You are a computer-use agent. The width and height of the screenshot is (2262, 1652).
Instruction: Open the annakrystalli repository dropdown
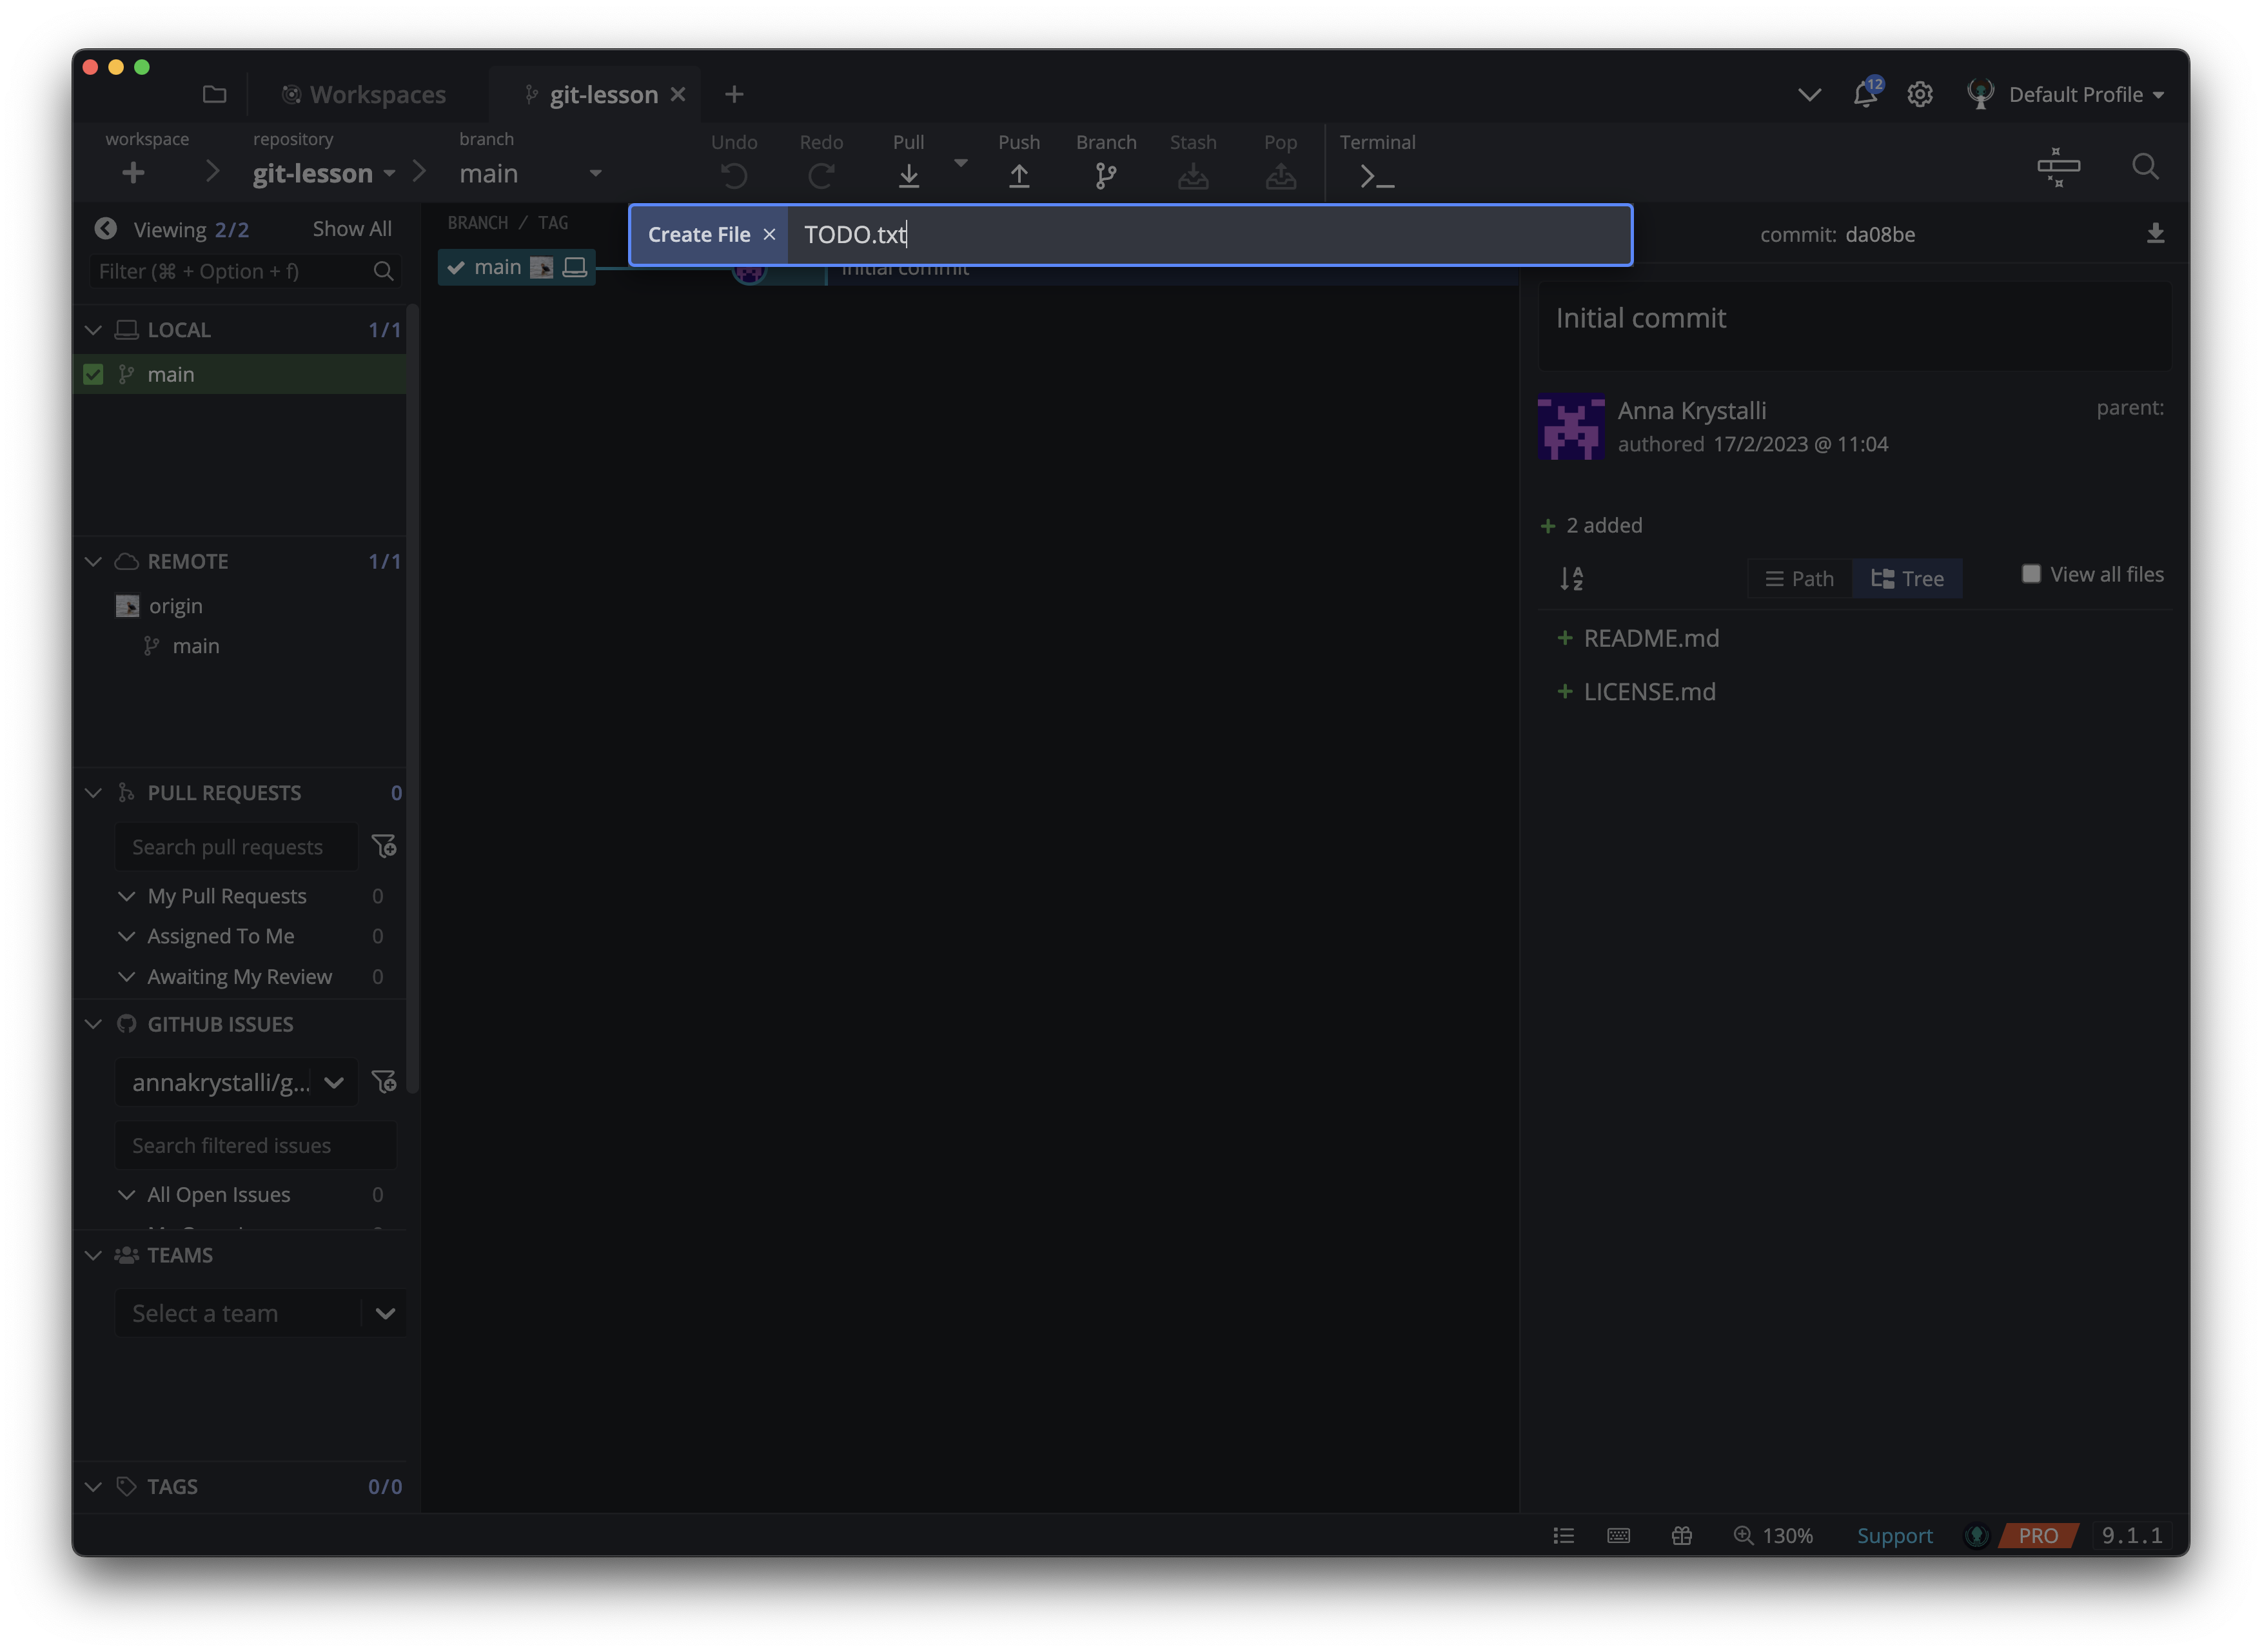236,1082
